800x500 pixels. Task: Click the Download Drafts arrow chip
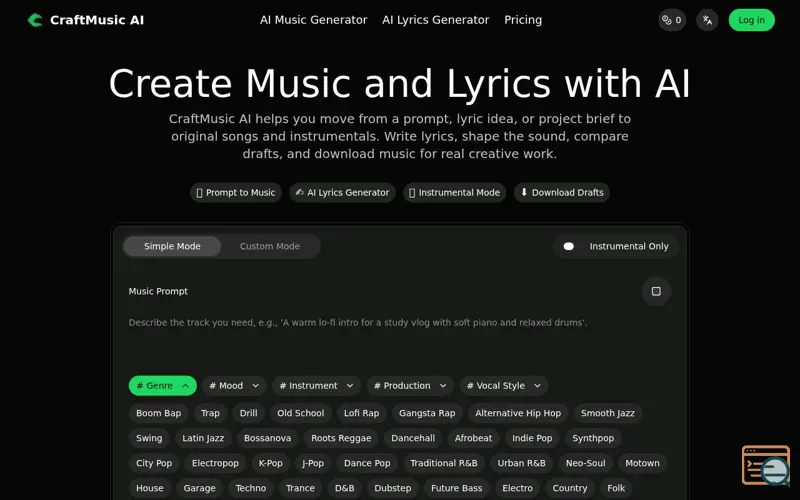562,192
